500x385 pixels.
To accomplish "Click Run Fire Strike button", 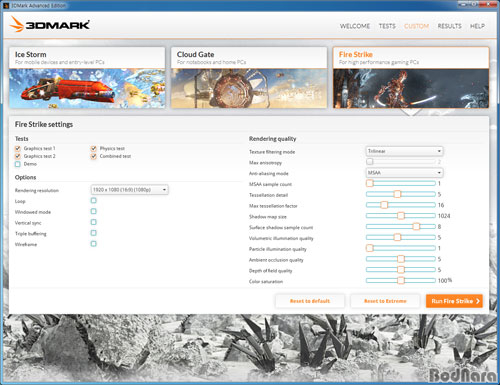I will [454, 301].
